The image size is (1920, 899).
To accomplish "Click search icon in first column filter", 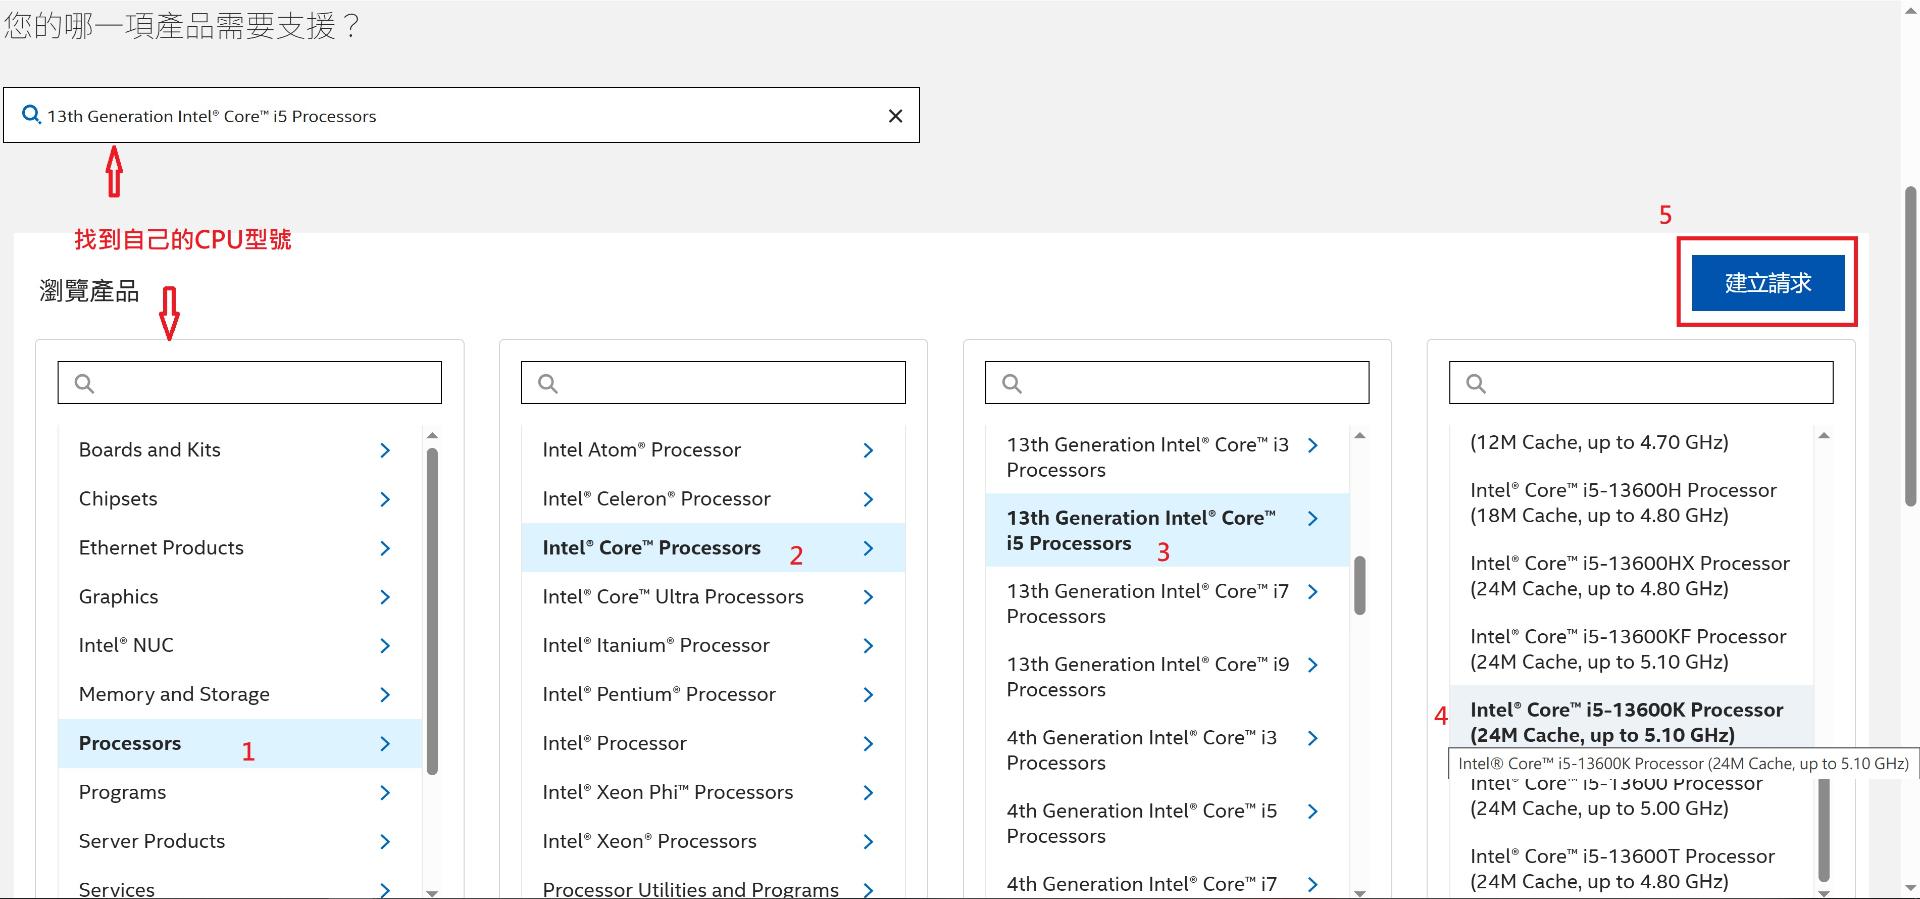I will [x=85, y=383].
